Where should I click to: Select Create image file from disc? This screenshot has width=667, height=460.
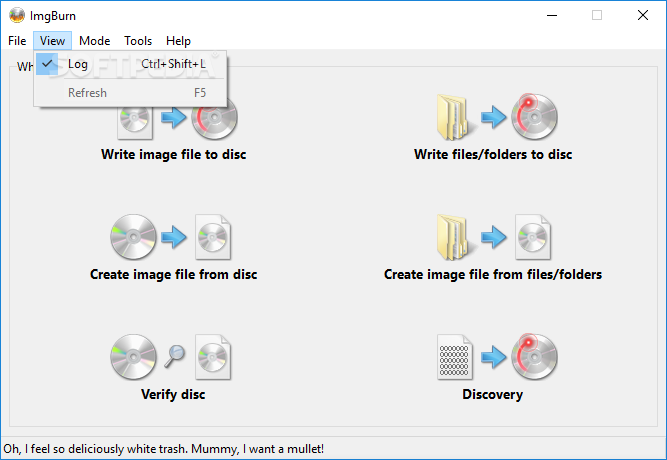tap(174, 274)
